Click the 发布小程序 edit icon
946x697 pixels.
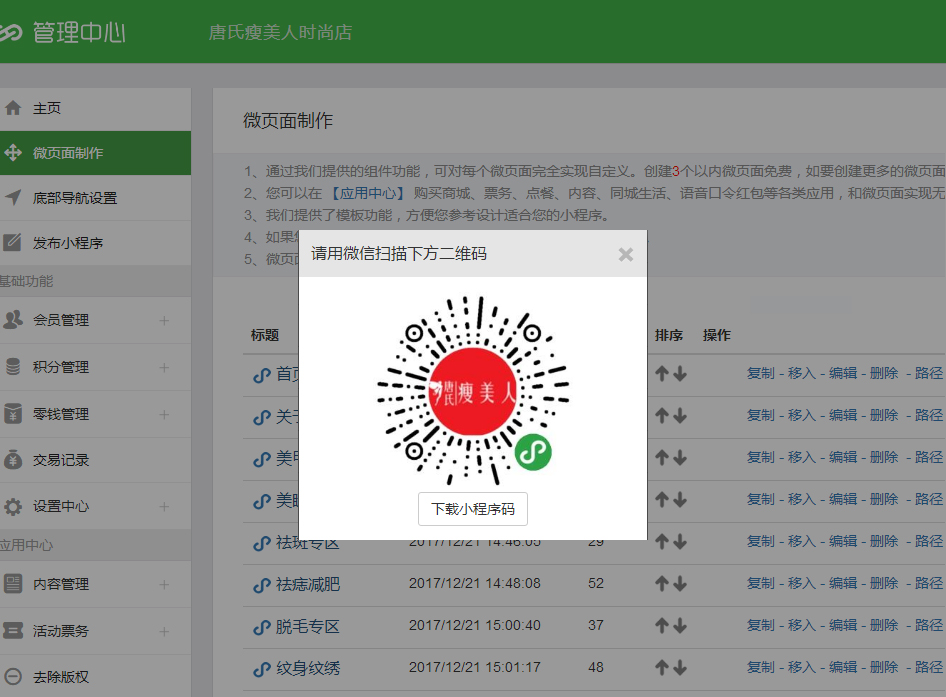point(13,242)
